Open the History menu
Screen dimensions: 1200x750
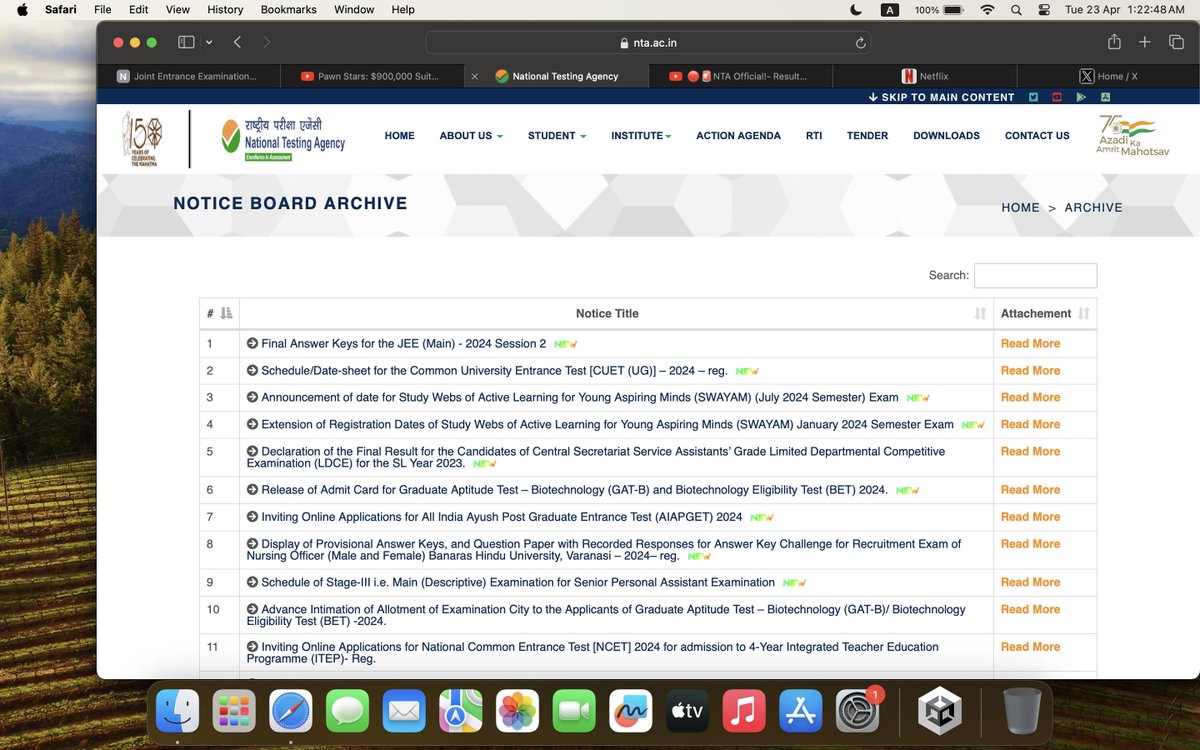point(225,9)
